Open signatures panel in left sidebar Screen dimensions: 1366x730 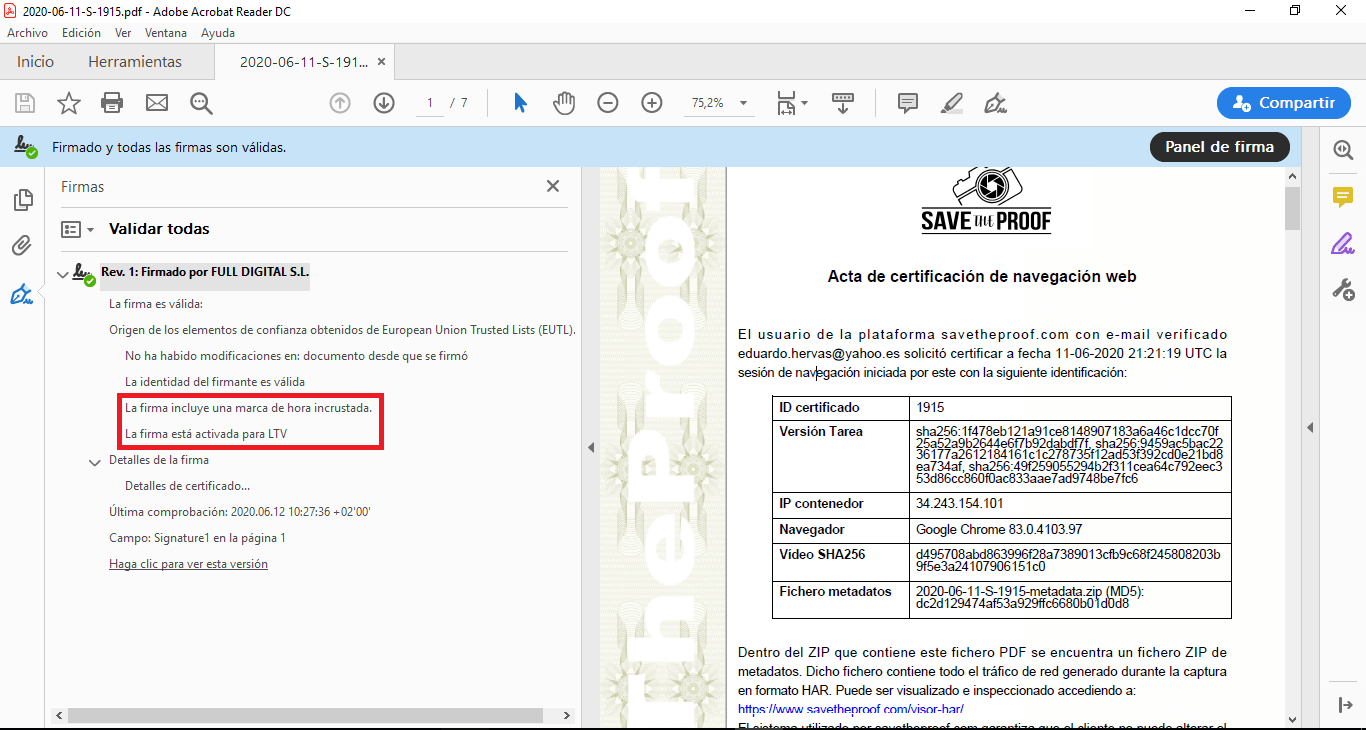pos(22,294)
